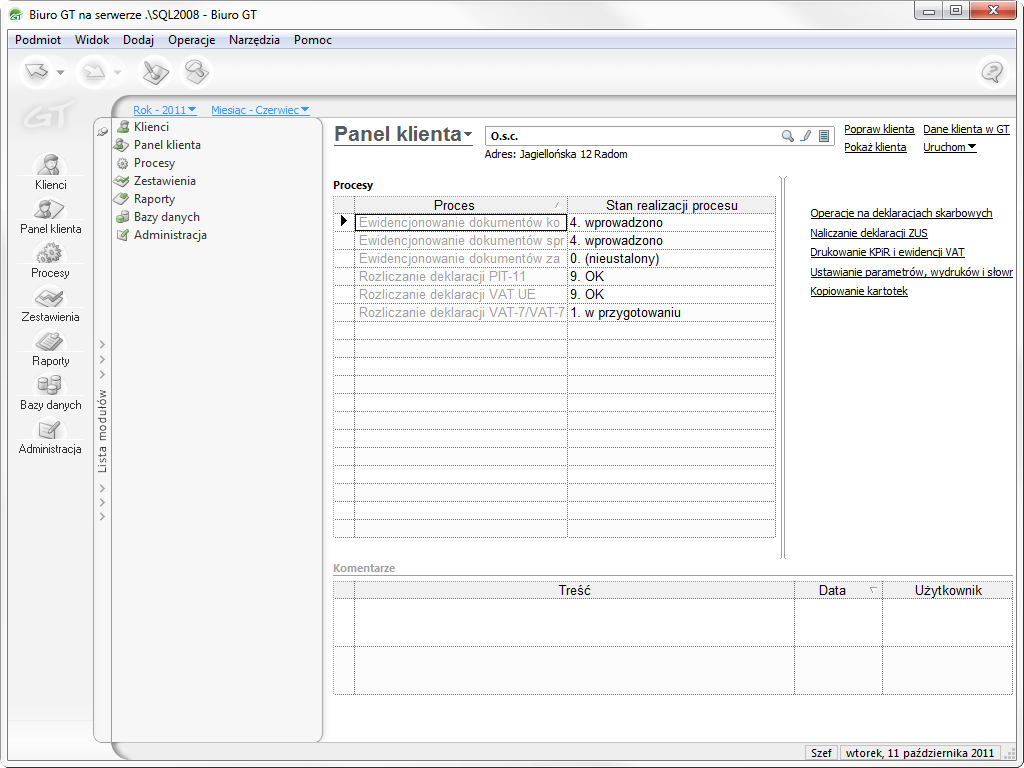Click the pencil edit icon in client field
The width and height of the screenshot is (1024, 768).
coord(806,136)
